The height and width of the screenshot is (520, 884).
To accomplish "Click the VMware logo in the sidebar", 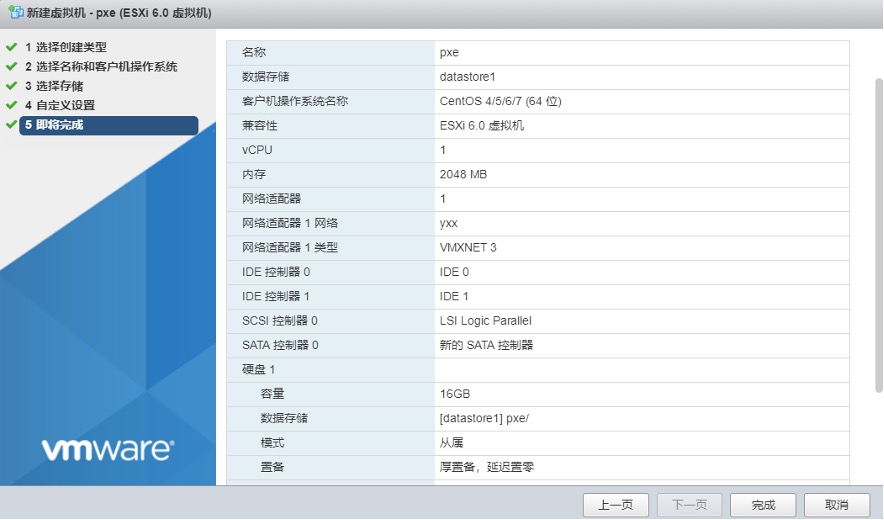I will (x=107, y=449).
